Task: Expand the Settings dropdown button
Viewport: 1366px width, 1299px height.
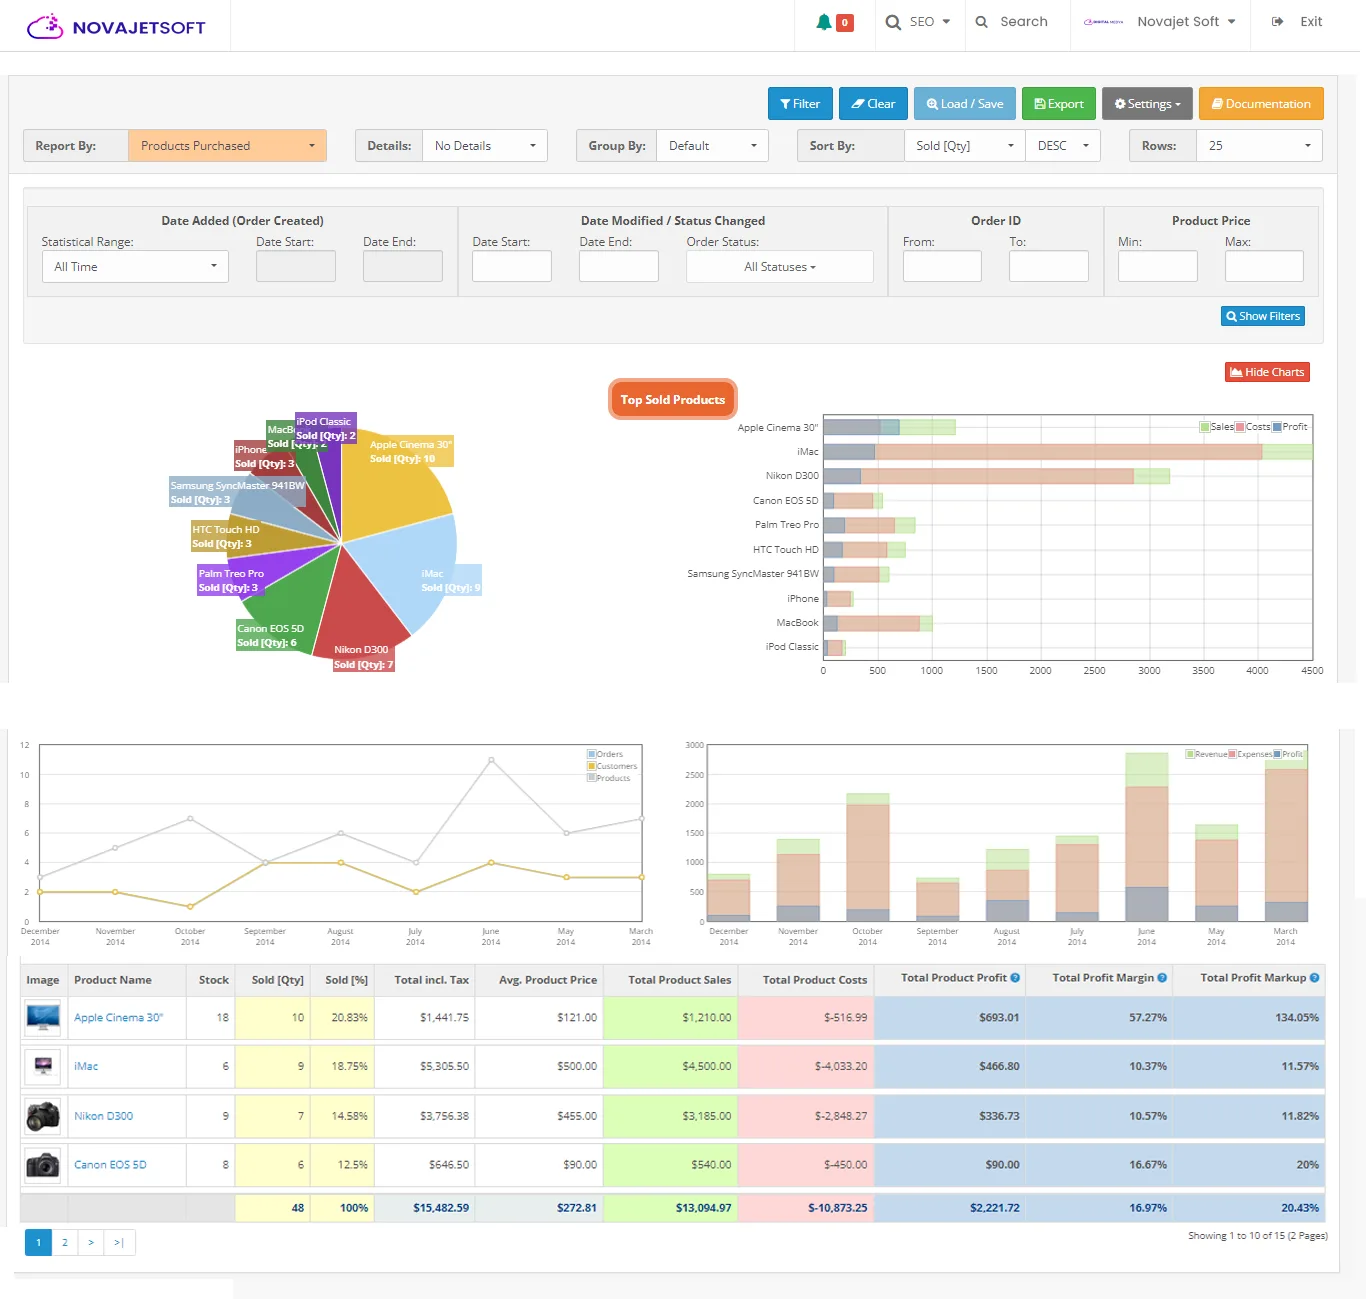Action: click(1147, 104)
